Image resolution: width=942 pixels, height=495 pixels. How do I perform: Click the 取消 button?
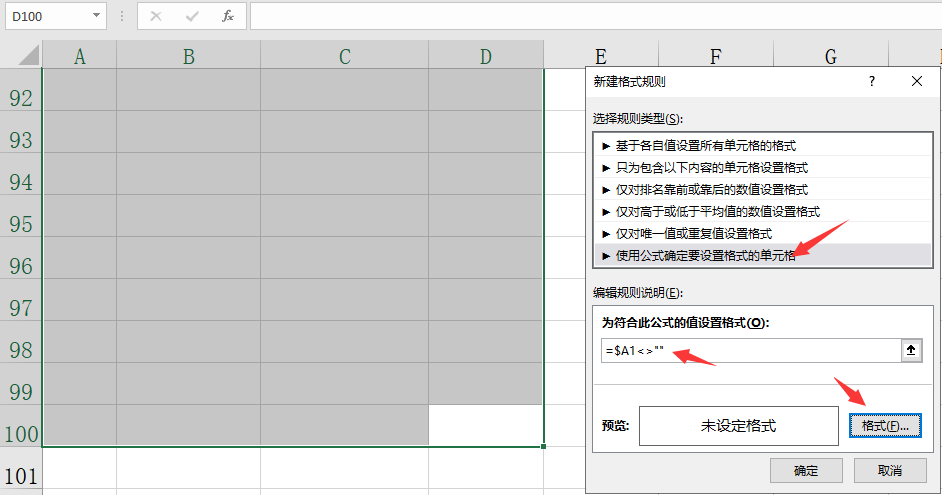point(890,470)
